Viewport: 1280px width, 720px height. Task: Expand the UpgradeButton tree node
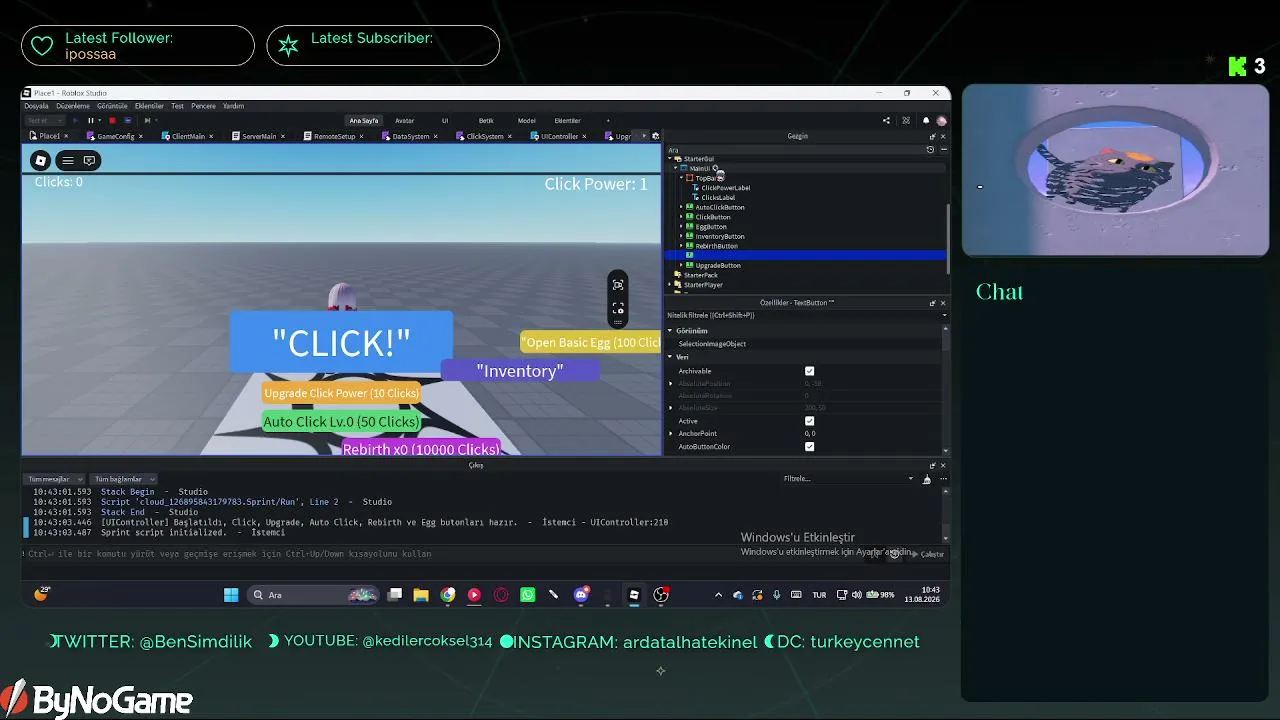pos(681,265)
